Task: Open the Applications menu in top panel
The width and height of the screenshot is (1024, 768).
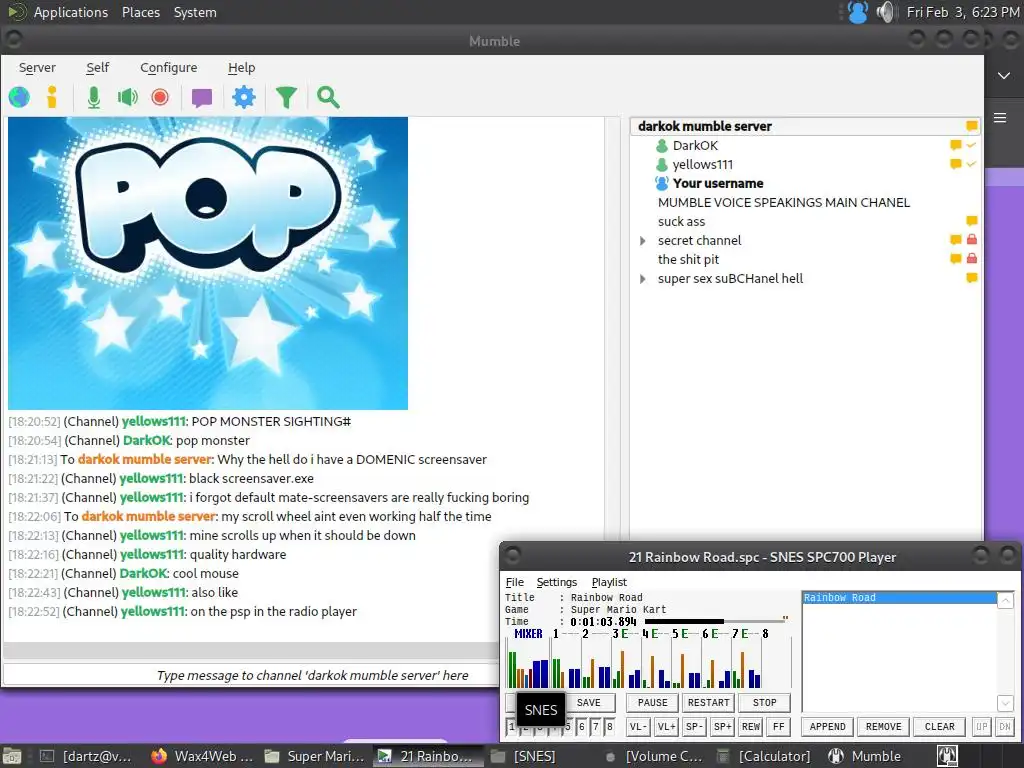Action: pos(71,12)
